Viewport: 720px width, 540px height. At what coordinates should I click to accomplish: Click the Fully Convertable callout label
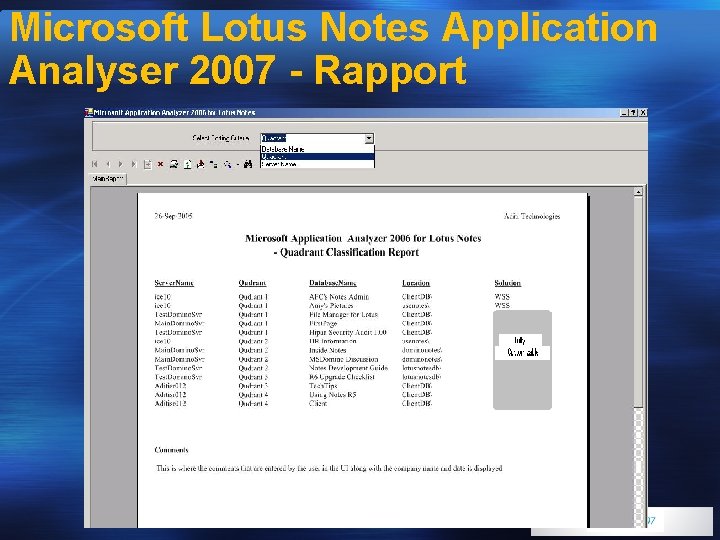[523, 347]
